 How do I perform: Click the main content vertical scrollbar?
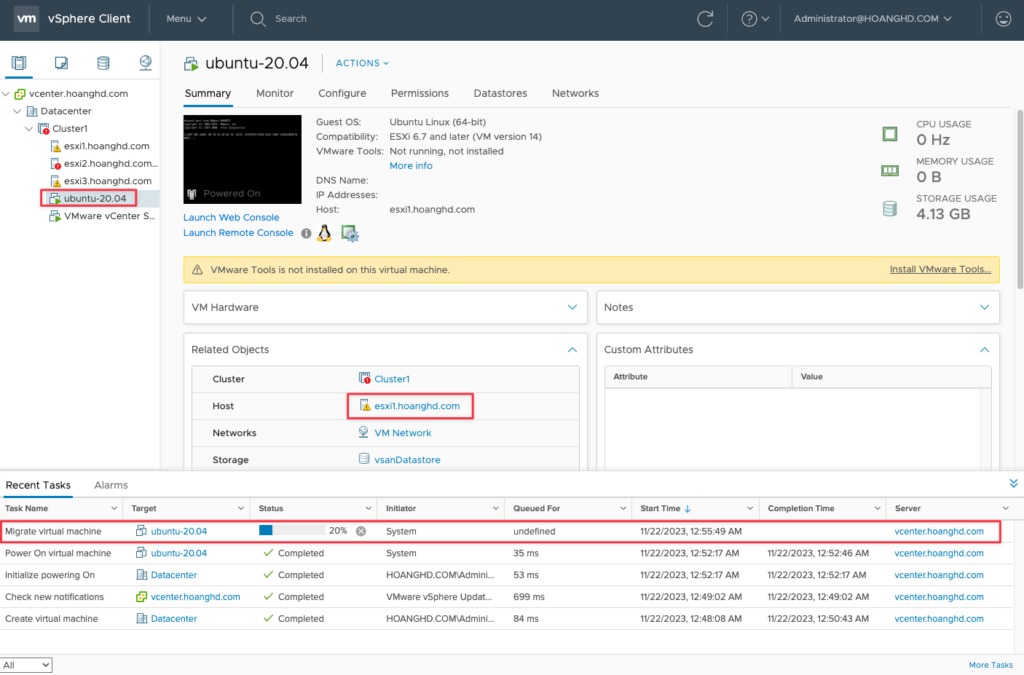click(1020, 199)
